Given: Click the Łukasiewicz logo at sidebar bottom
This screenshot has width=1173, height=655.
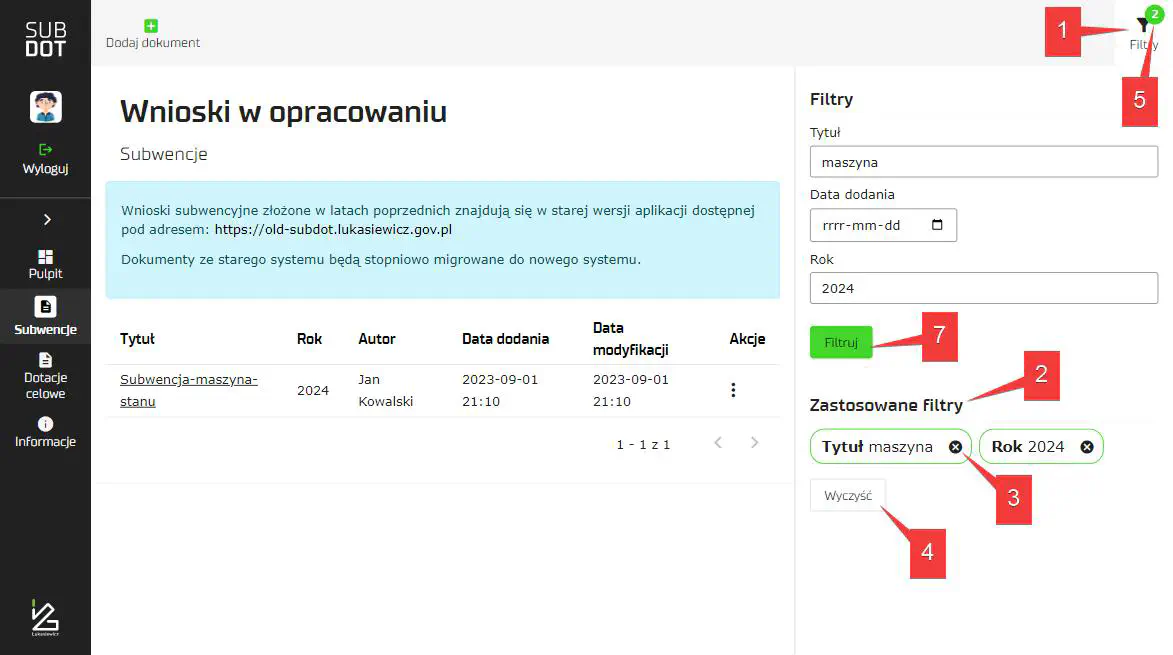Looking at the screenshot, I should tap(45, 617).
